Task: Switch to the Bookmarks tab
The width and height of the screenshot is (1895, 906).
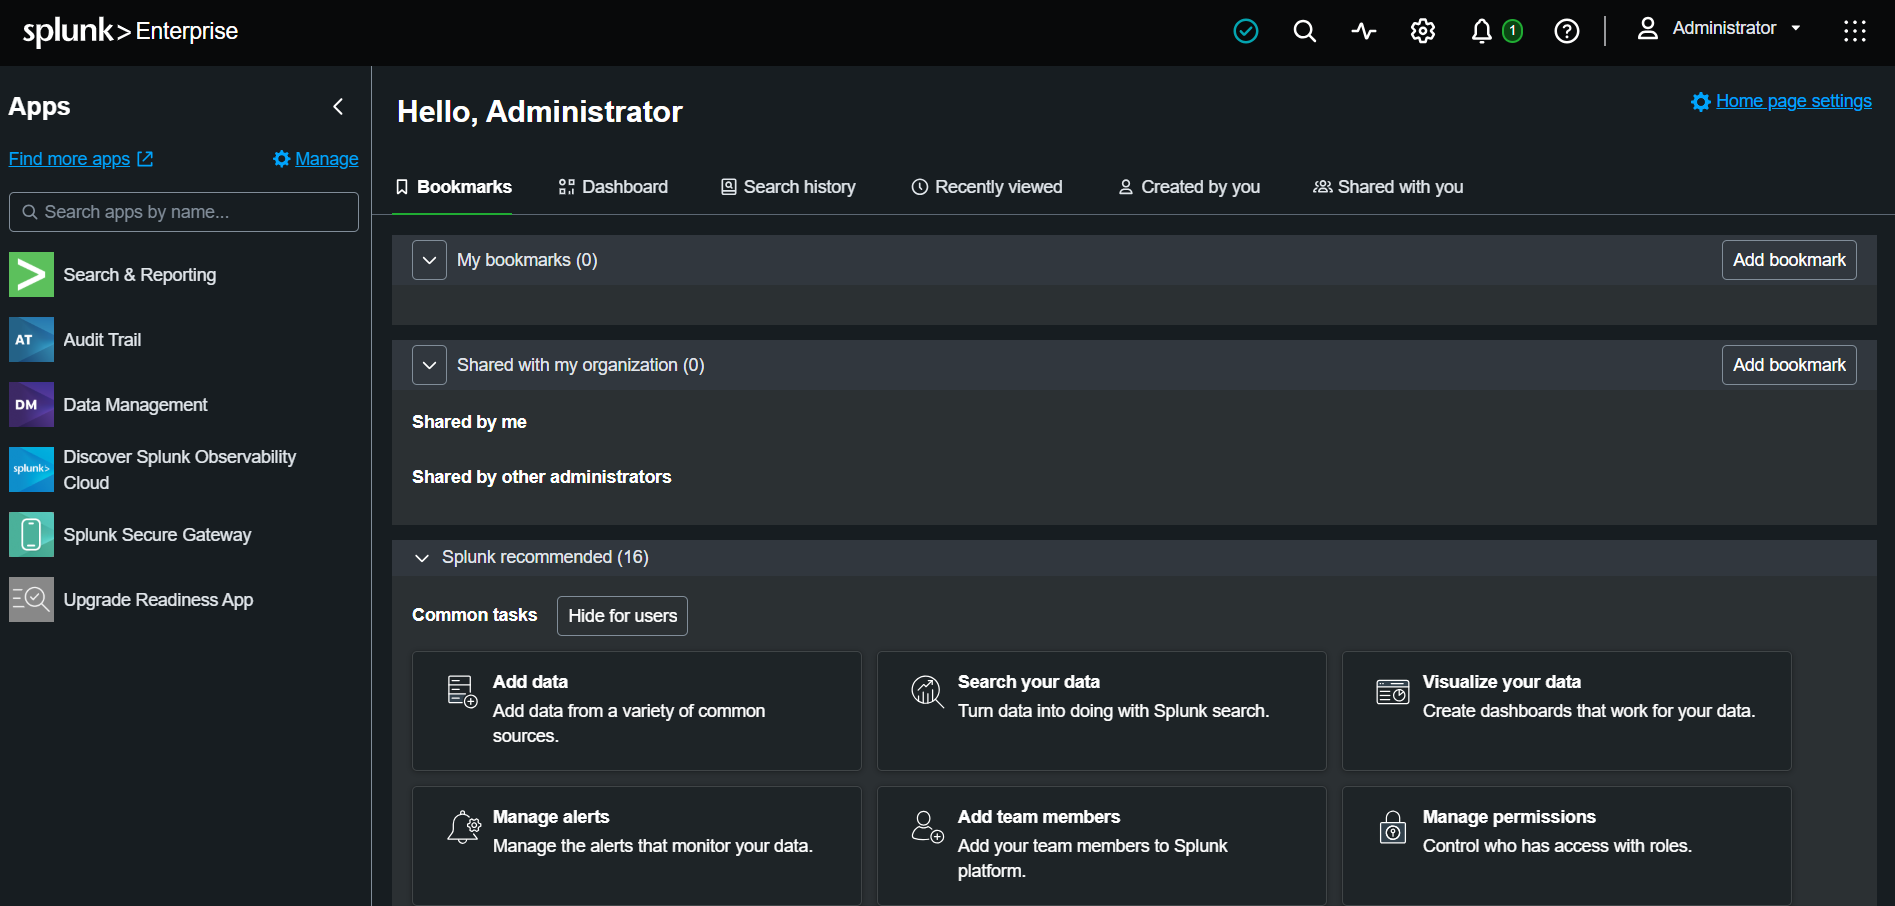Action: (x=453, y=187)
